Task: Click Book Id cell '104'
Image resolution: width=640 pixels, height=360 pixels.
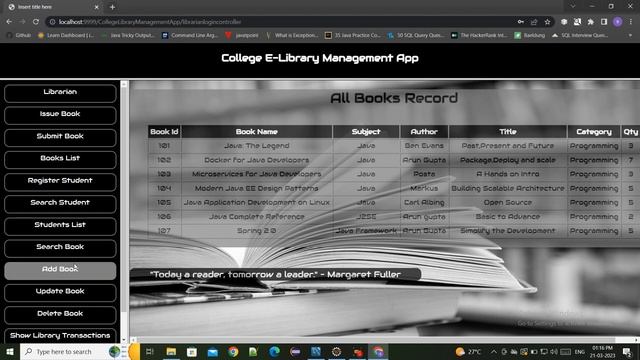Action: 164,188
